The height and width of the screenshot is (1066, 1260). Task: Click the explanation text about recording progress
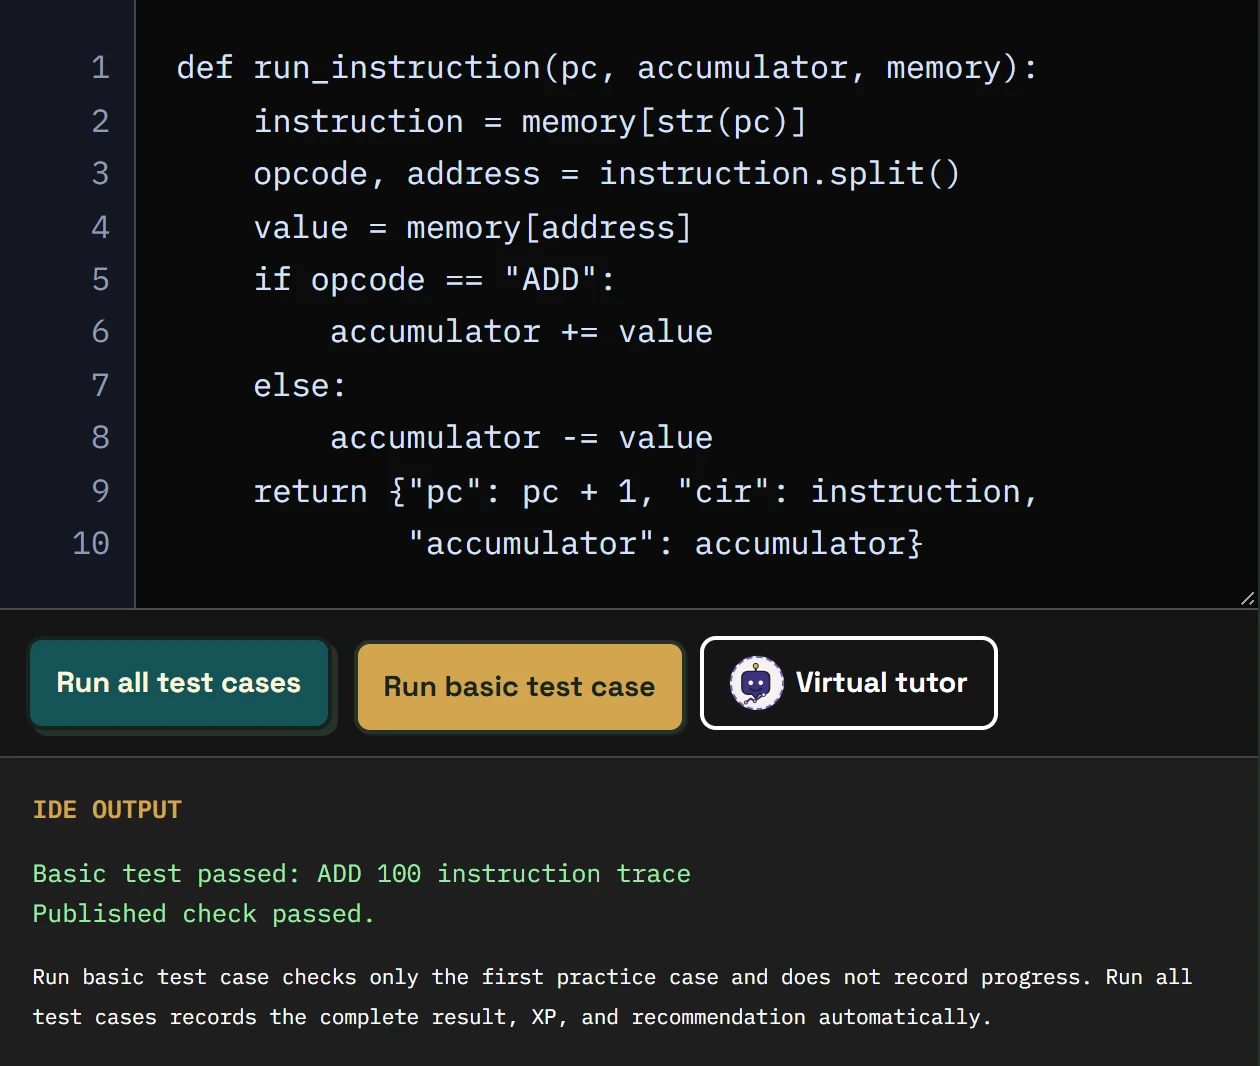point(612,997)
